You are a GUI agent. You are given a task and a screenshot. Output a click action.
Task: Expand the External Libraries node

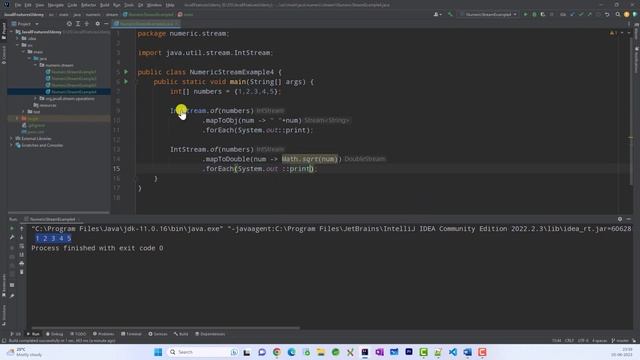click(11, 138)
